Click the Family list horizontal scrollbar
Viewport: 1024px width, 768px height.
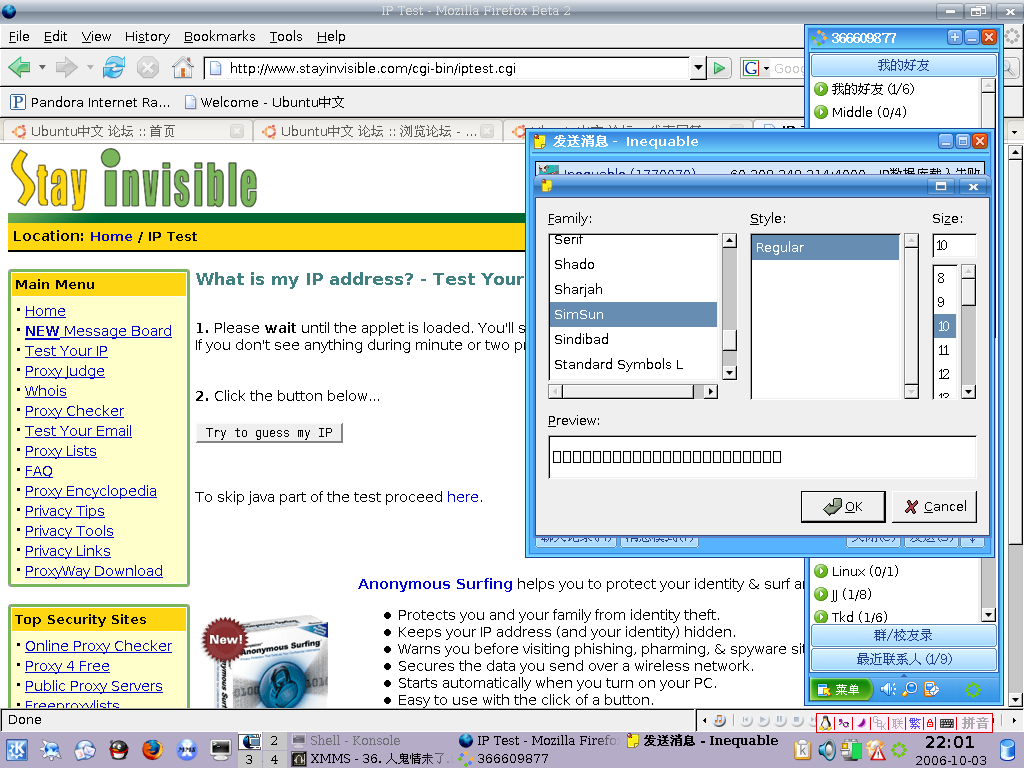click(x=633, y=392)
